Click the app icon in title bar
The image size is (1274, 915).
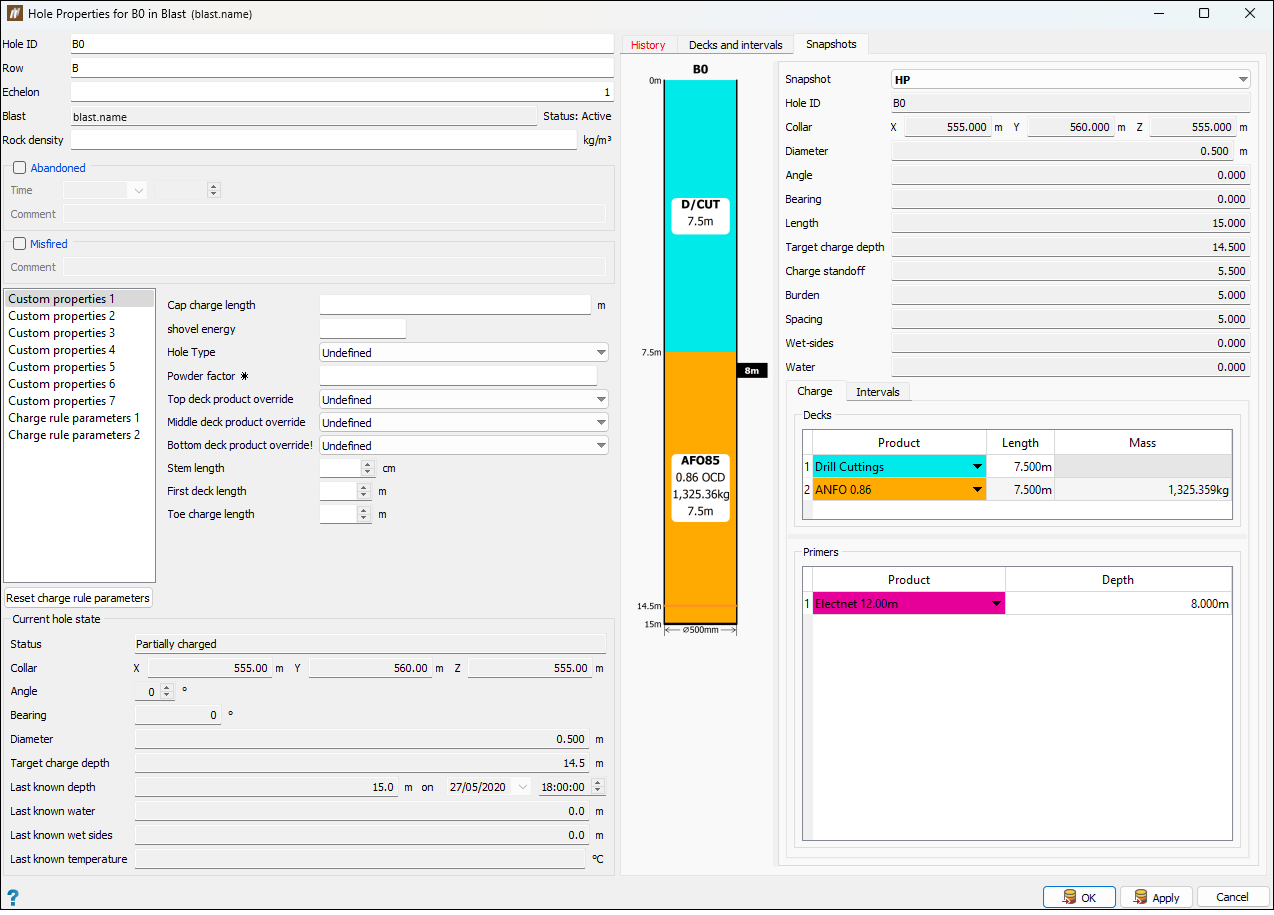pos(14,14)
